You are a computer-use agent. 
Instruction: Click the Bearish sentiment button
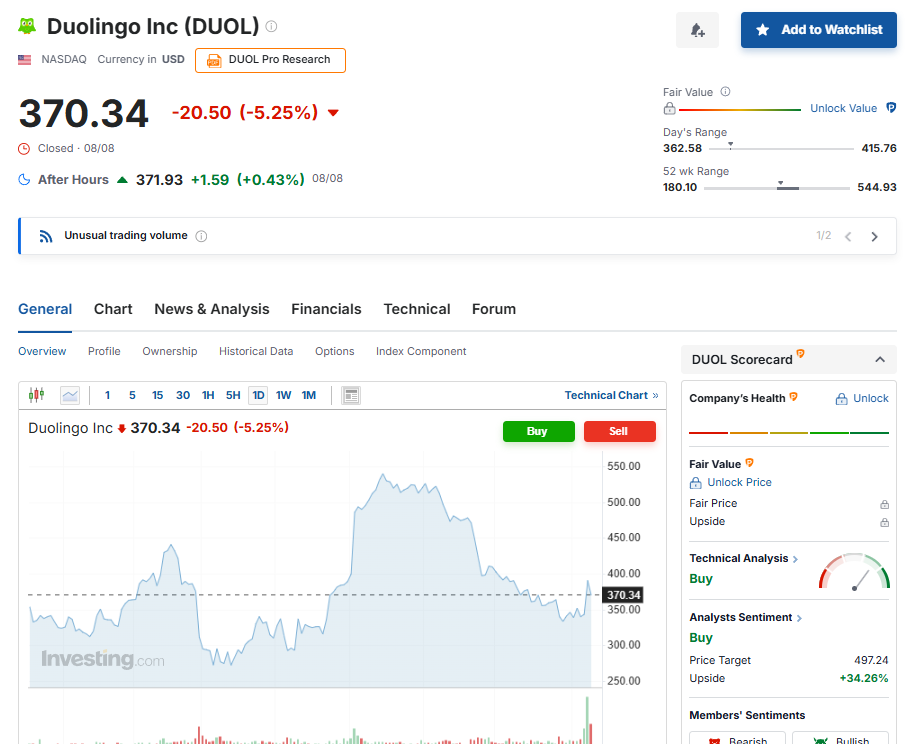click(737, 738)
